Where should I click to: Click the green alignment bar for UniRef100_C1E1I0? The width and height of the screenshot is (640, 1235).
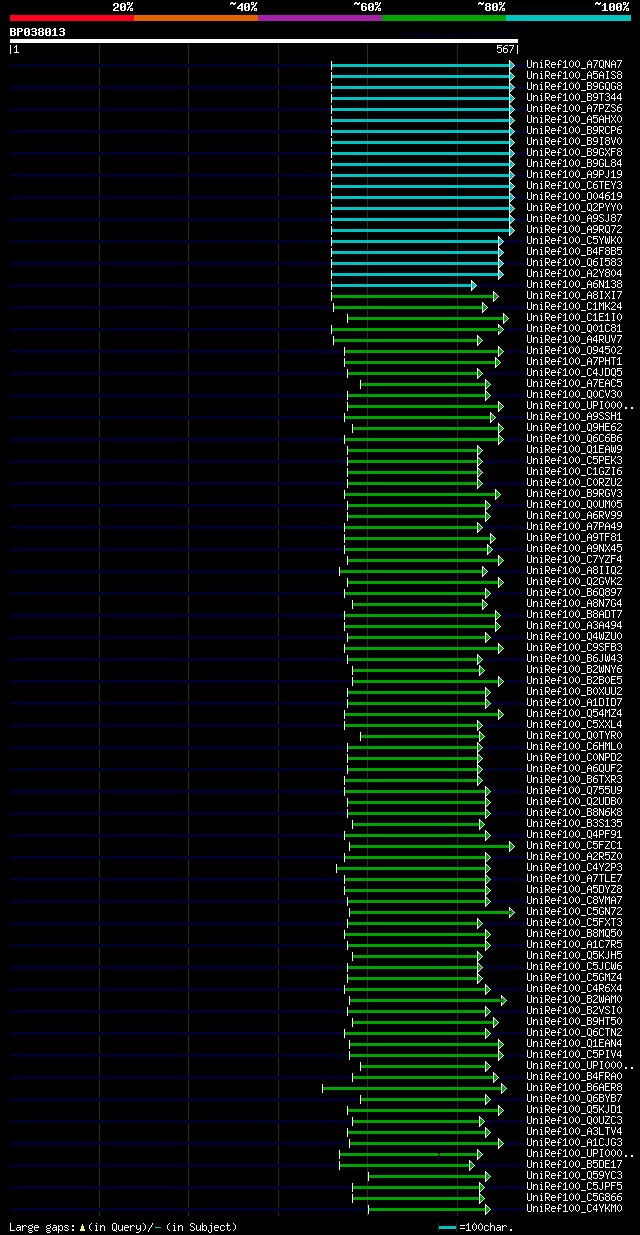[427, 317]
